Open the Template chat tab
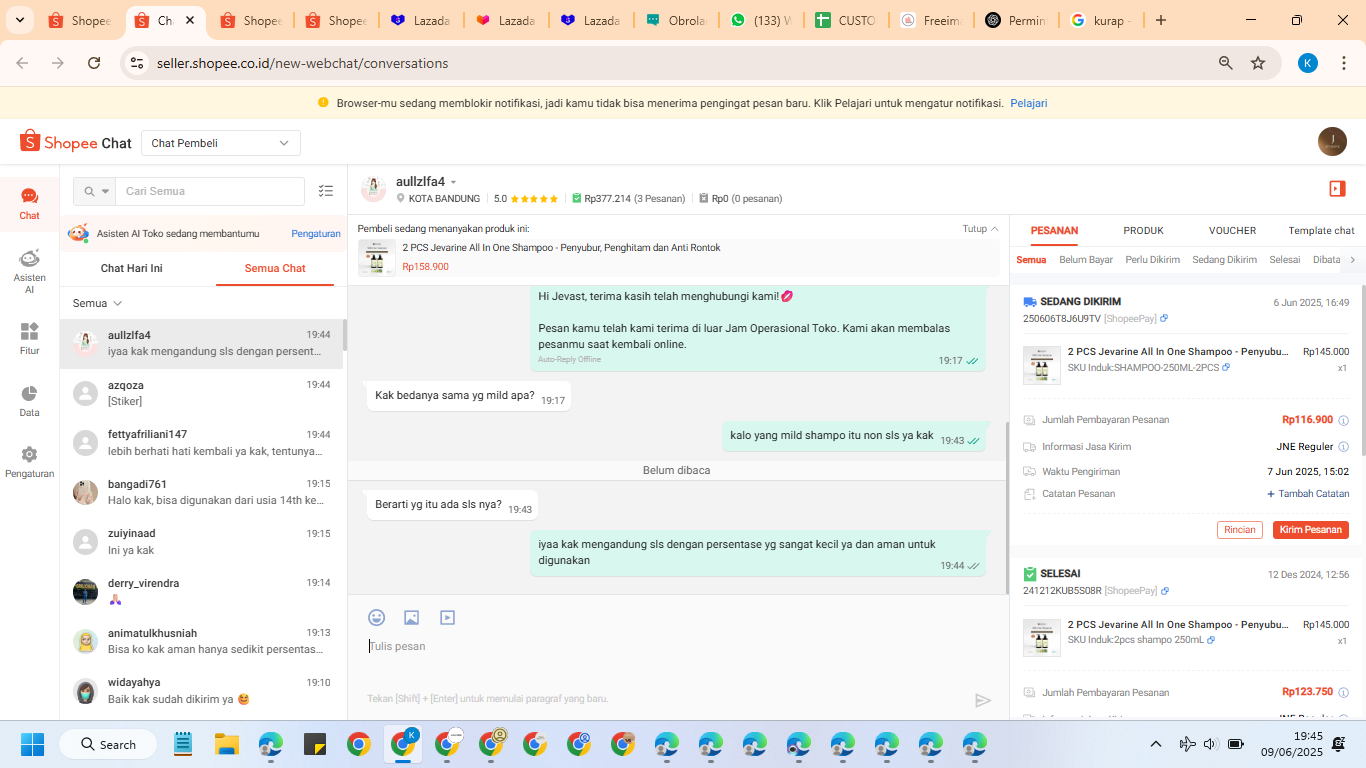The width and height of the screenshot is (1366, 768). [1321, 231]
